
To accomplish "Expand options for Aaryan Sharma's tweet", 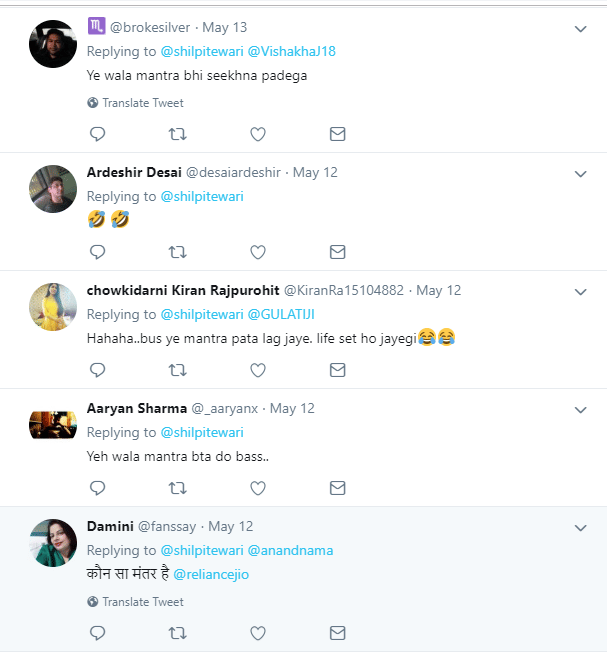I will [580, 409].
